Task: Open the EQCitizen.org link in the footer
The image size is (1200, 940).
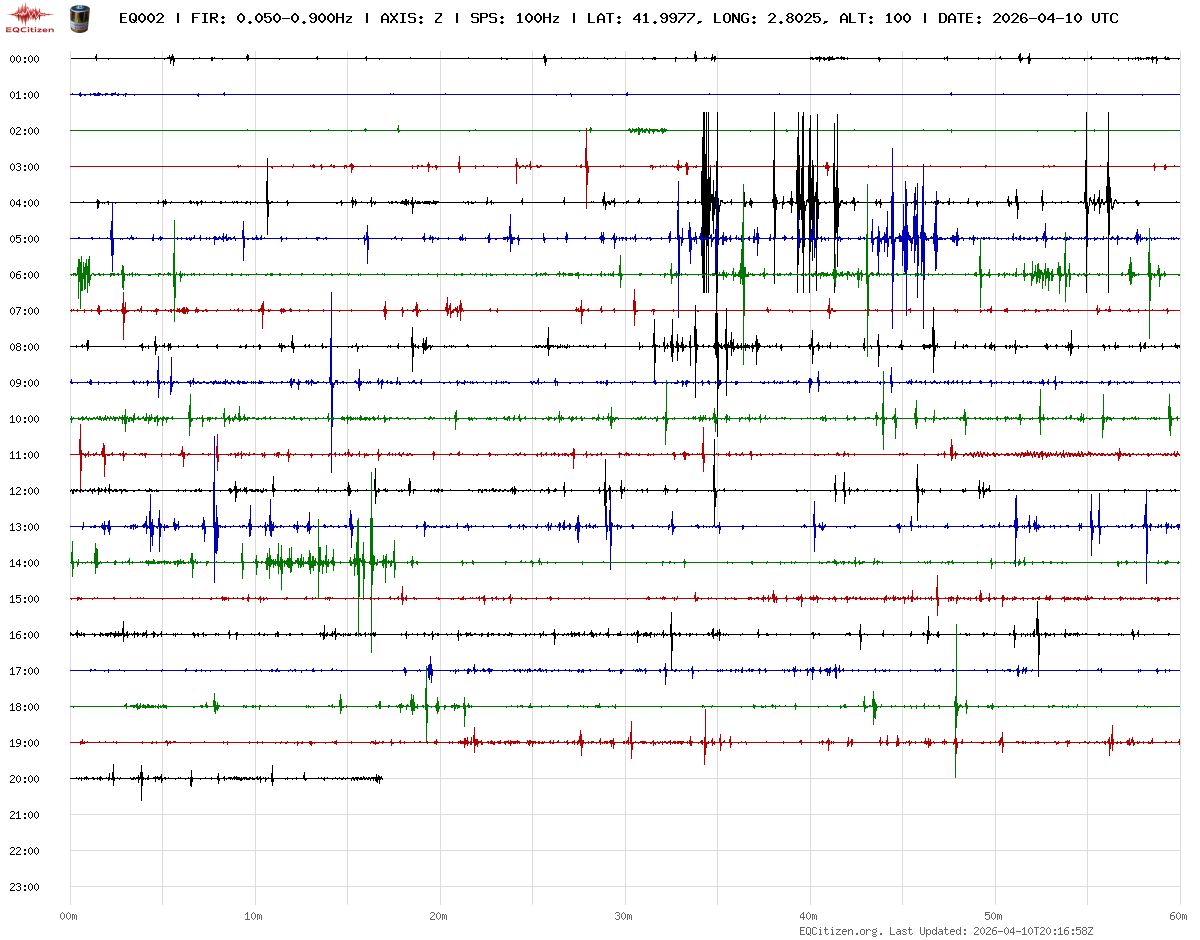Action: point(840,931)
